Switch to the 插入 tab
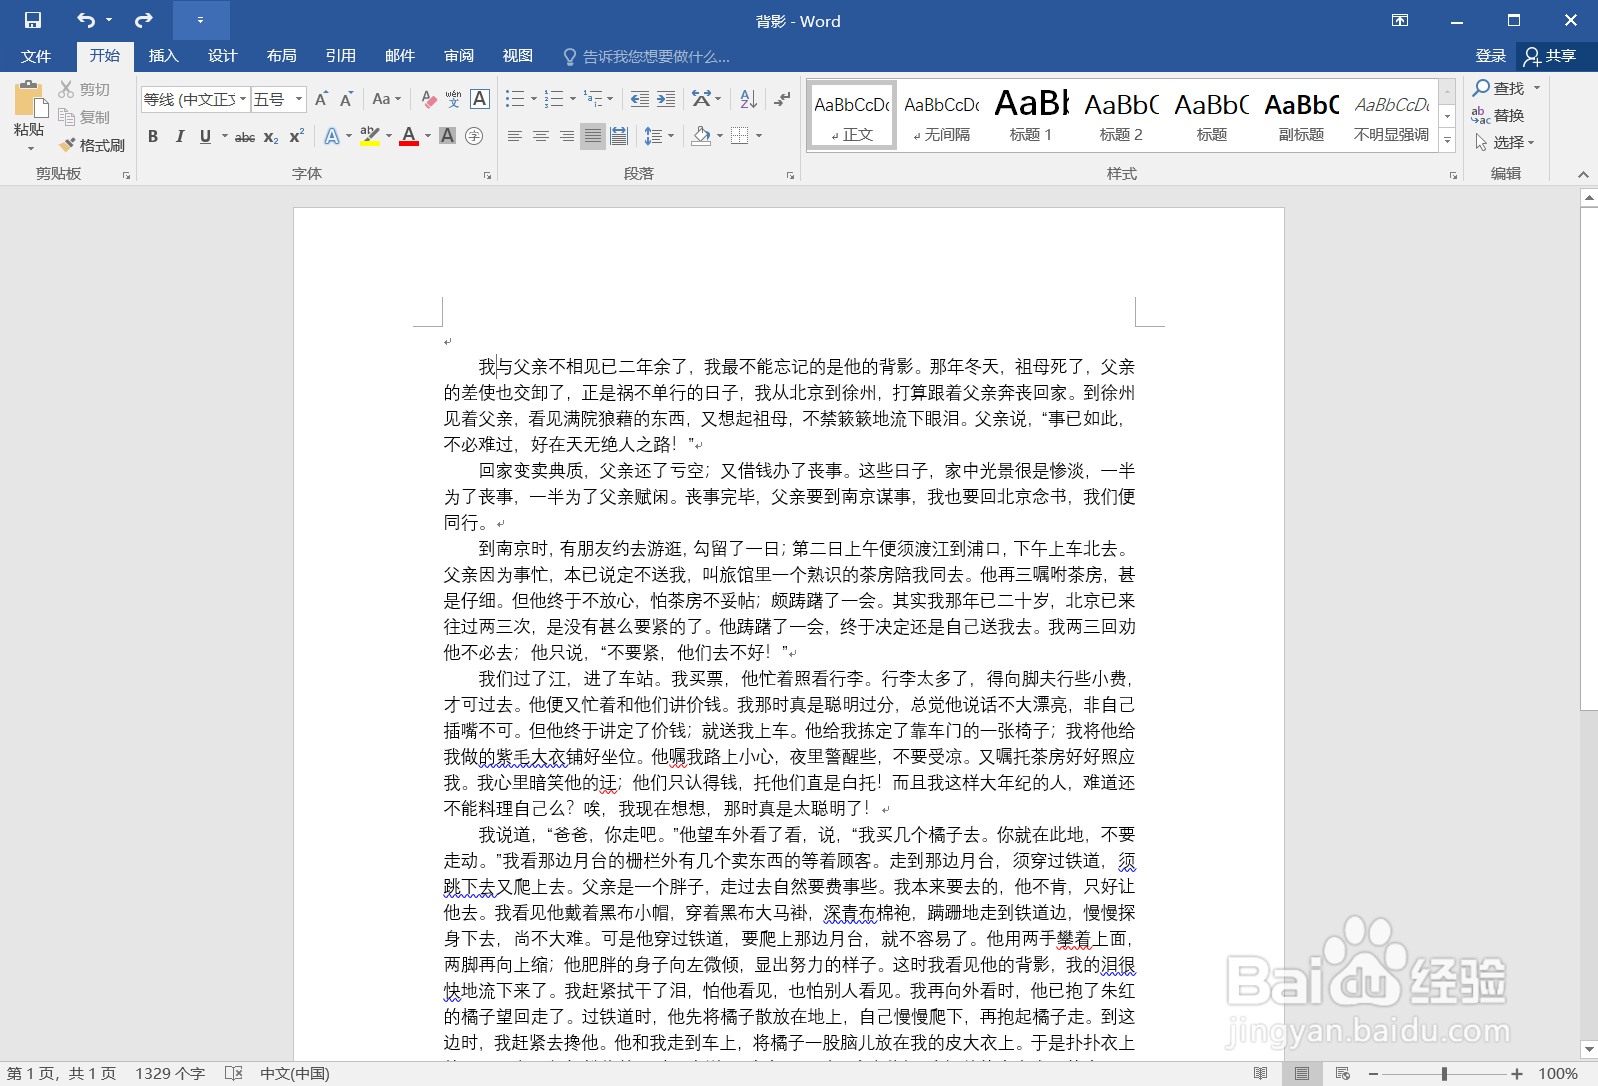 (163, 56)
